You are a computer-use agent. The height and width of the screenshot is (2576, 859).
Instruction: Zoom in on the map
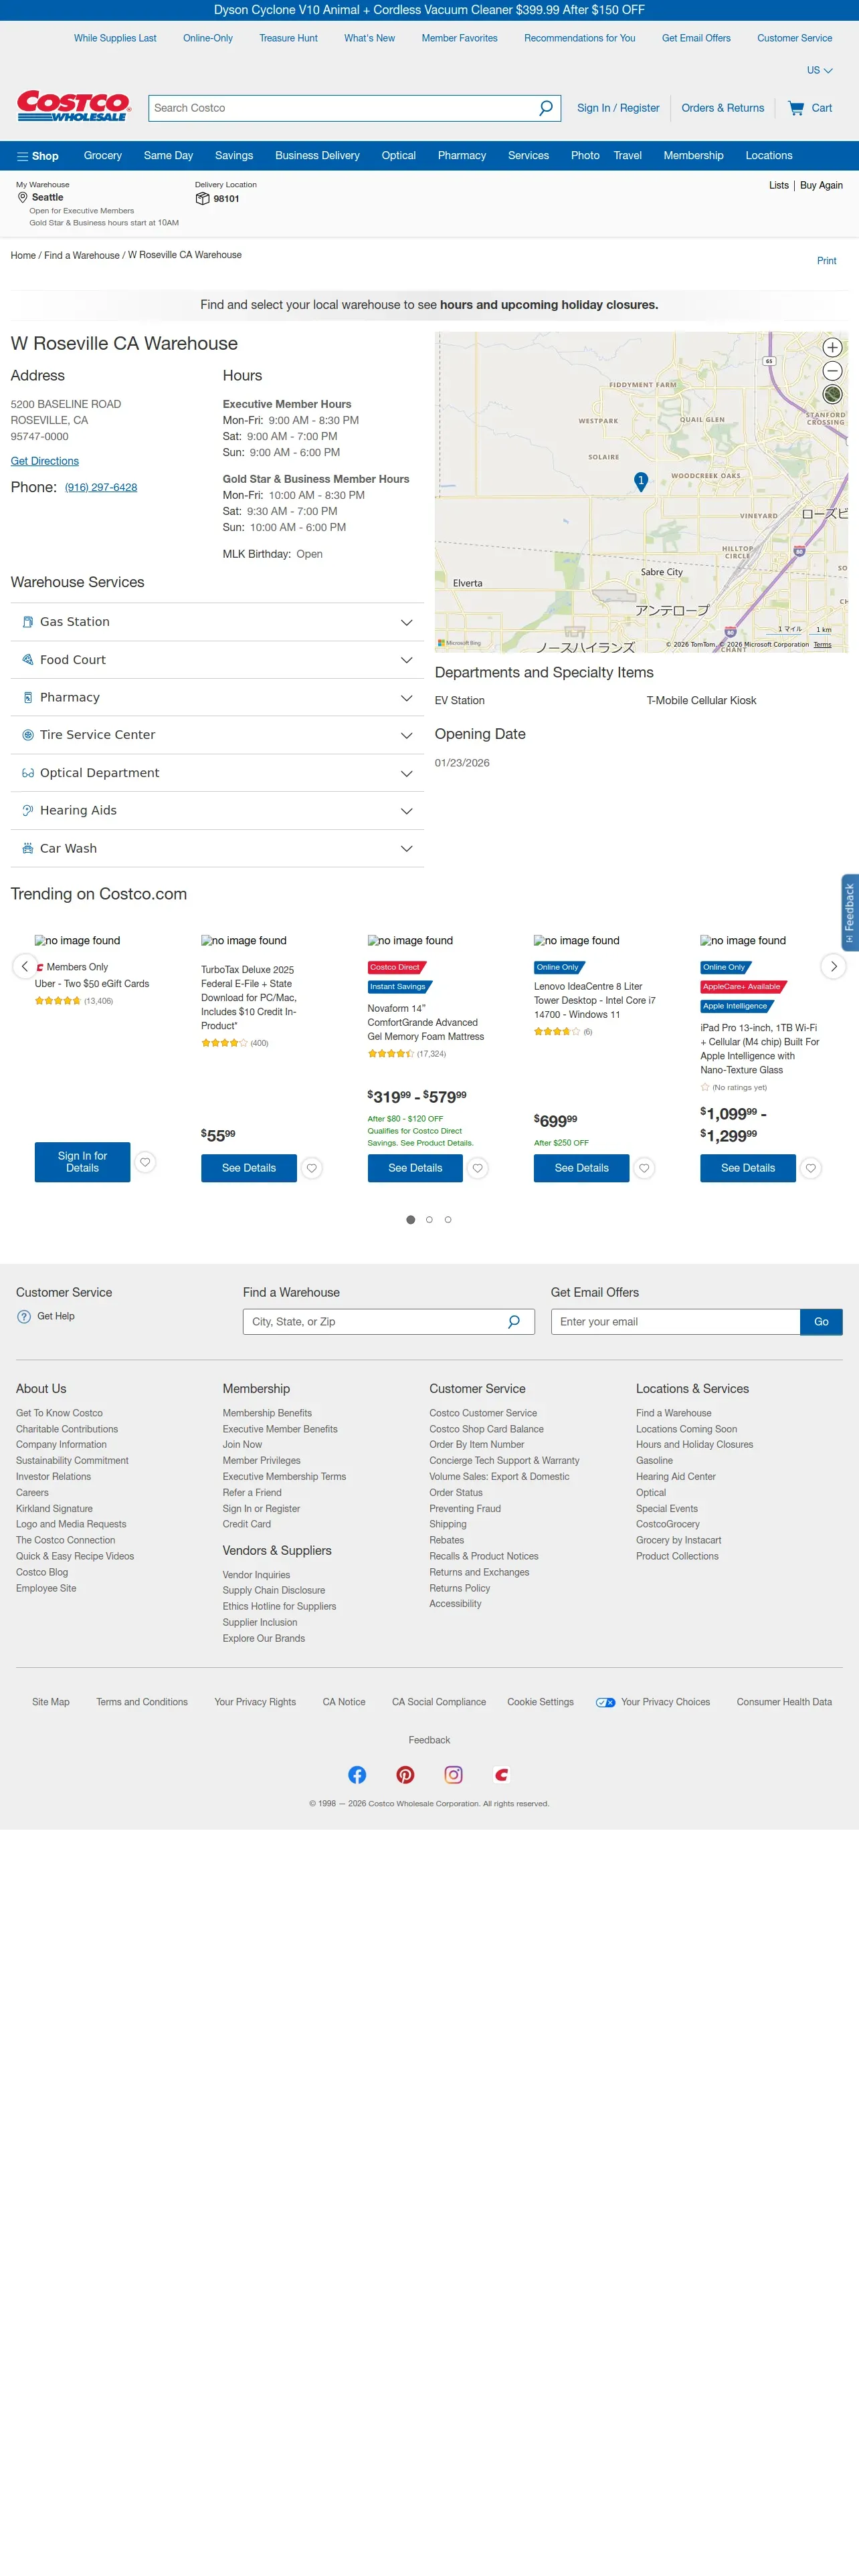[x=832, y=348]
